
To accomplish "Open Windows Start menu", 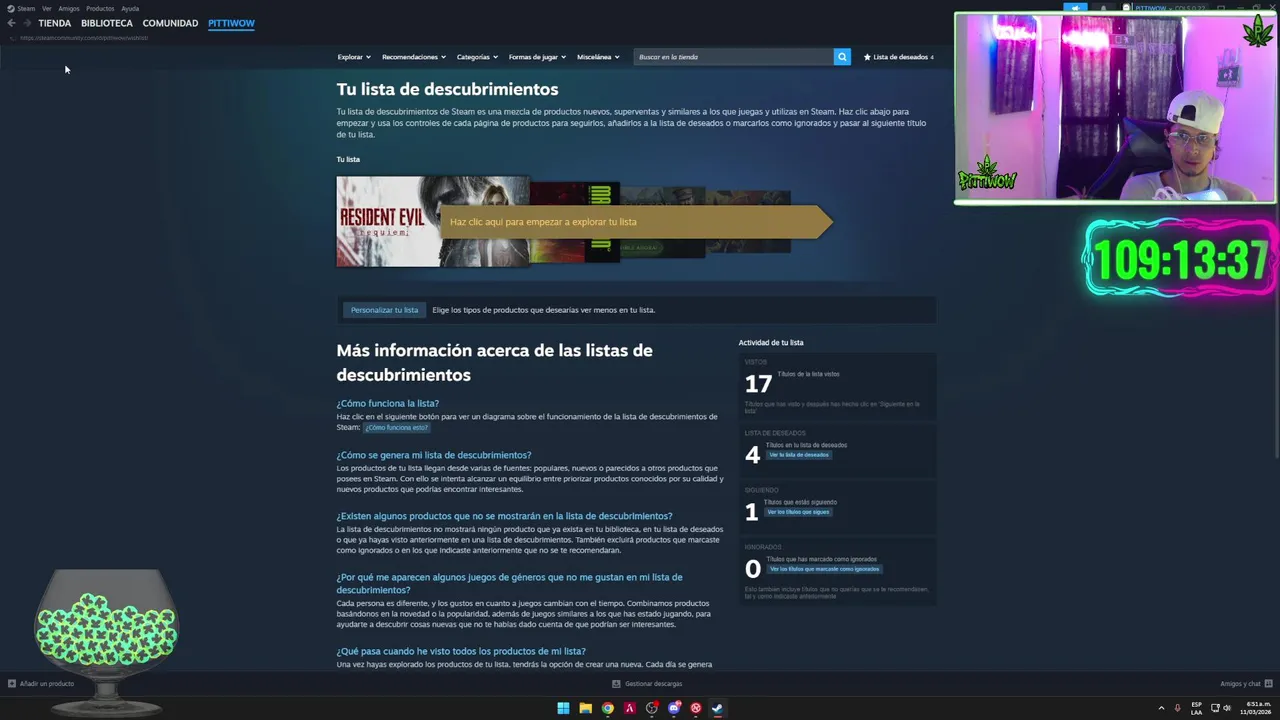I will (563, 708).
